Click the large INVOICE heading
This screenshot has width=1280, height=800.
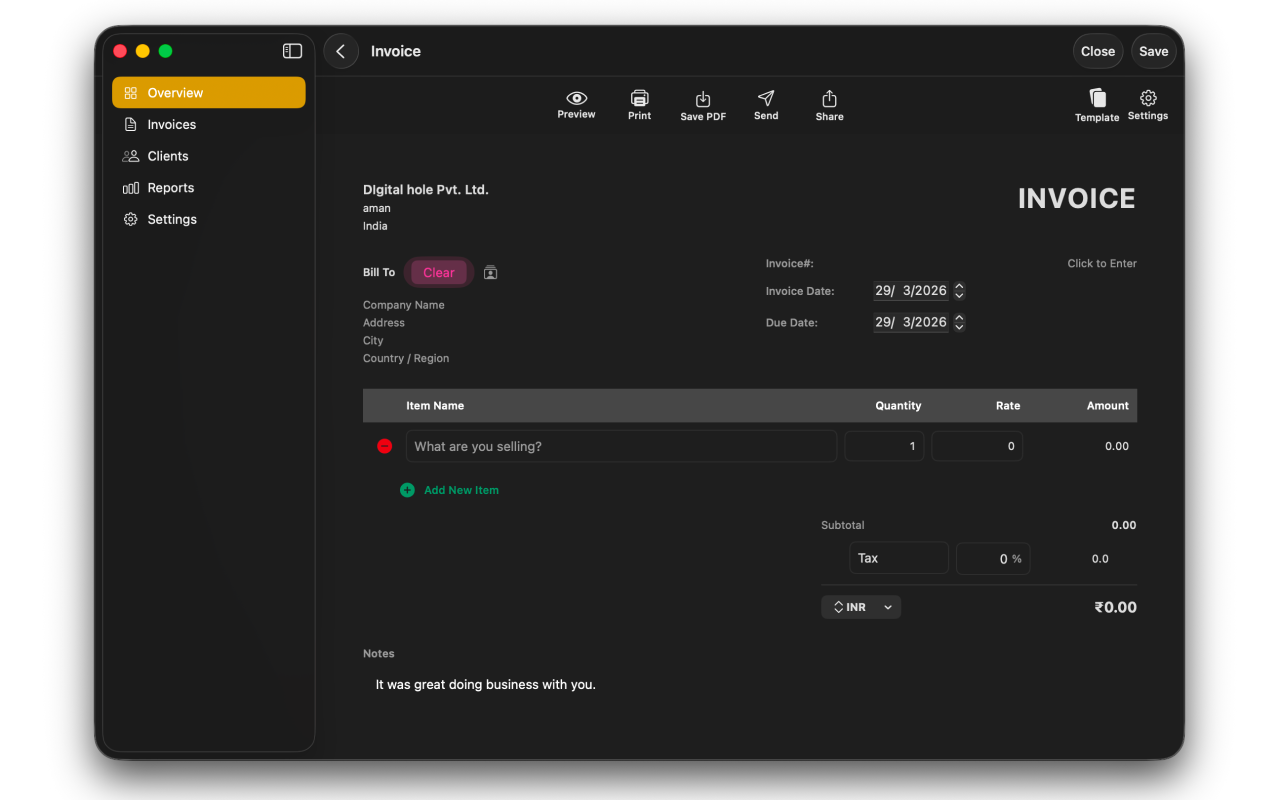1076,199
